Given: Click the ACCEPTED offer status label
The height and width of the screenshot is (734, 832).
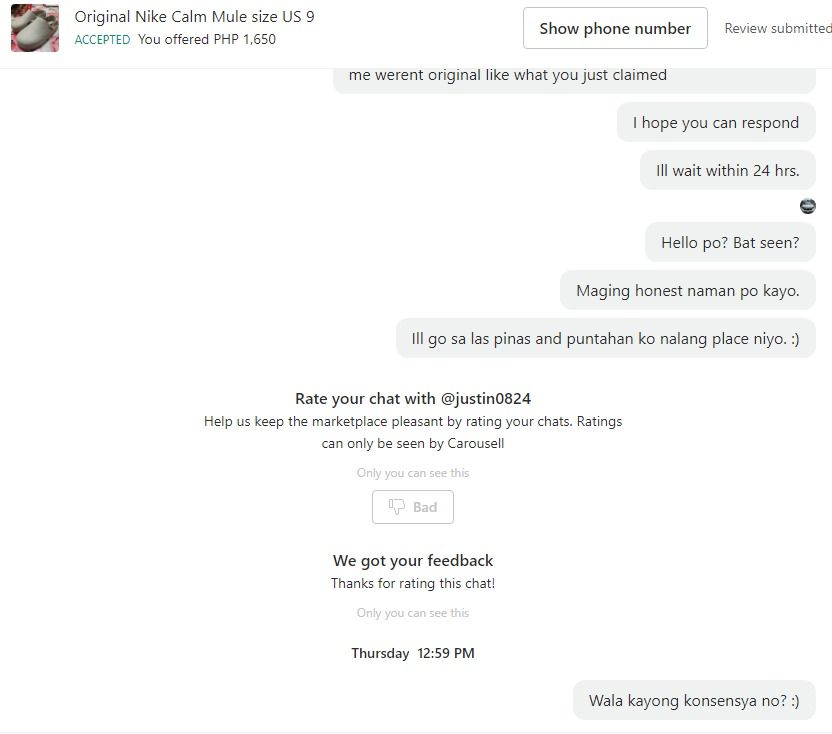Looking at the screenshot, I should [x=102, y=39].
